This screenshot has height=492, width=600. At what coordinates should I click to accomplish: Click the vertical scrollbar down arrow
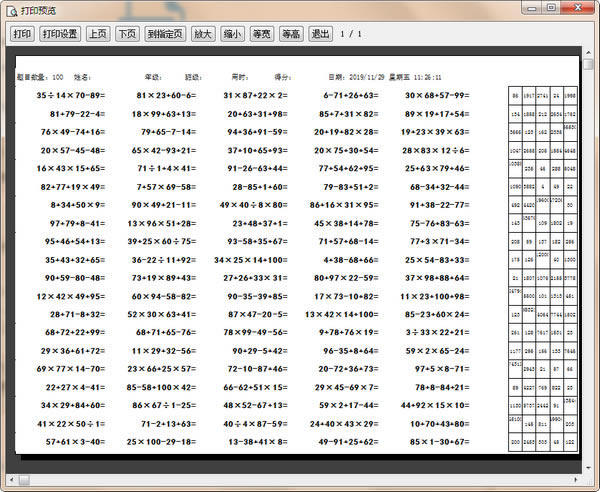pos(589,466)
